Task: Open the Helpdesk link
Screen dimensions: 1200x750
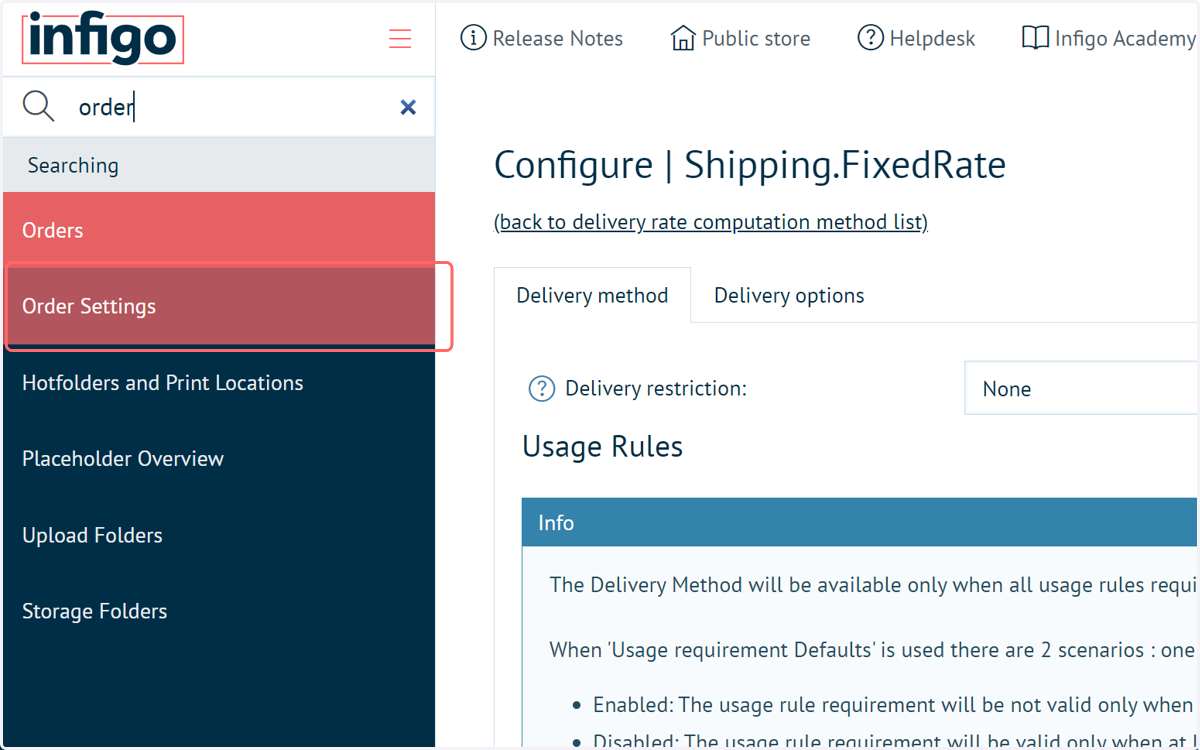Action: click(932, 39)
